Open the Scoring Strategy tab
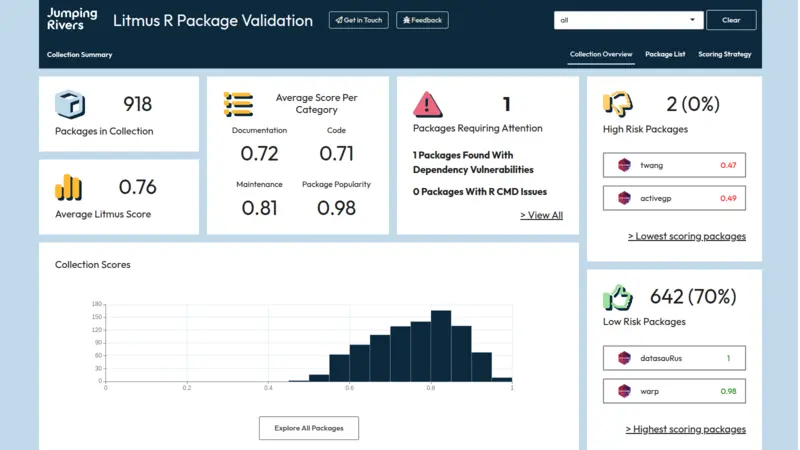 click(x=724, y=54)
